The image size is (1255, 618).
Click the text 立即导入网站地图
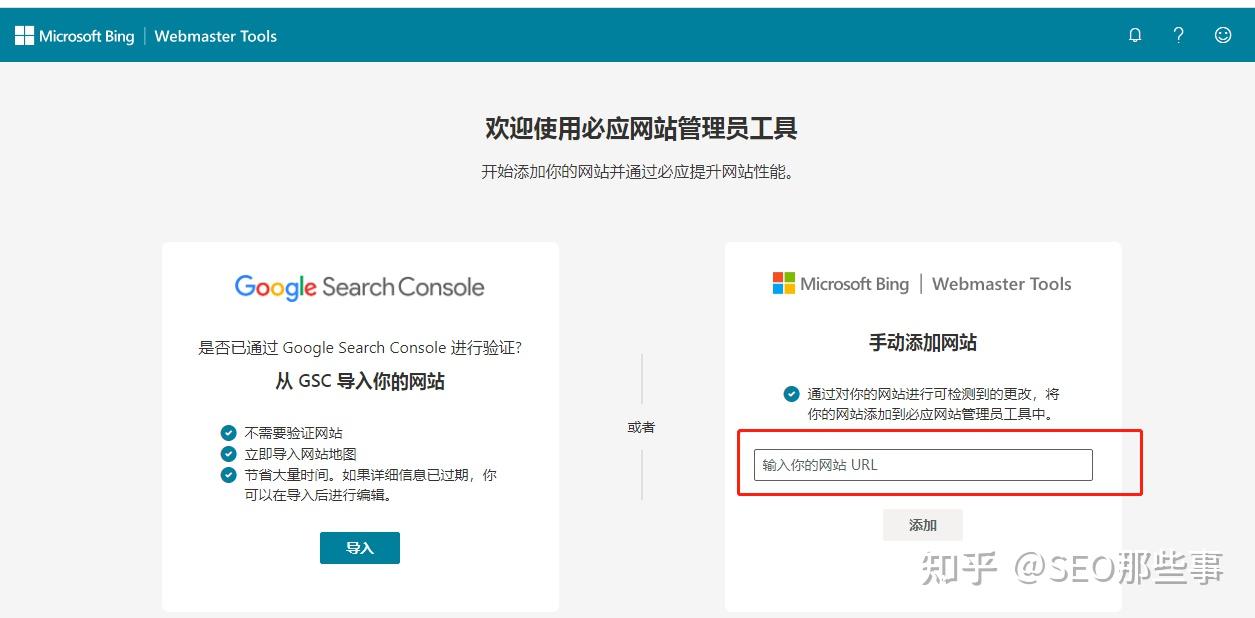[301, 454]
